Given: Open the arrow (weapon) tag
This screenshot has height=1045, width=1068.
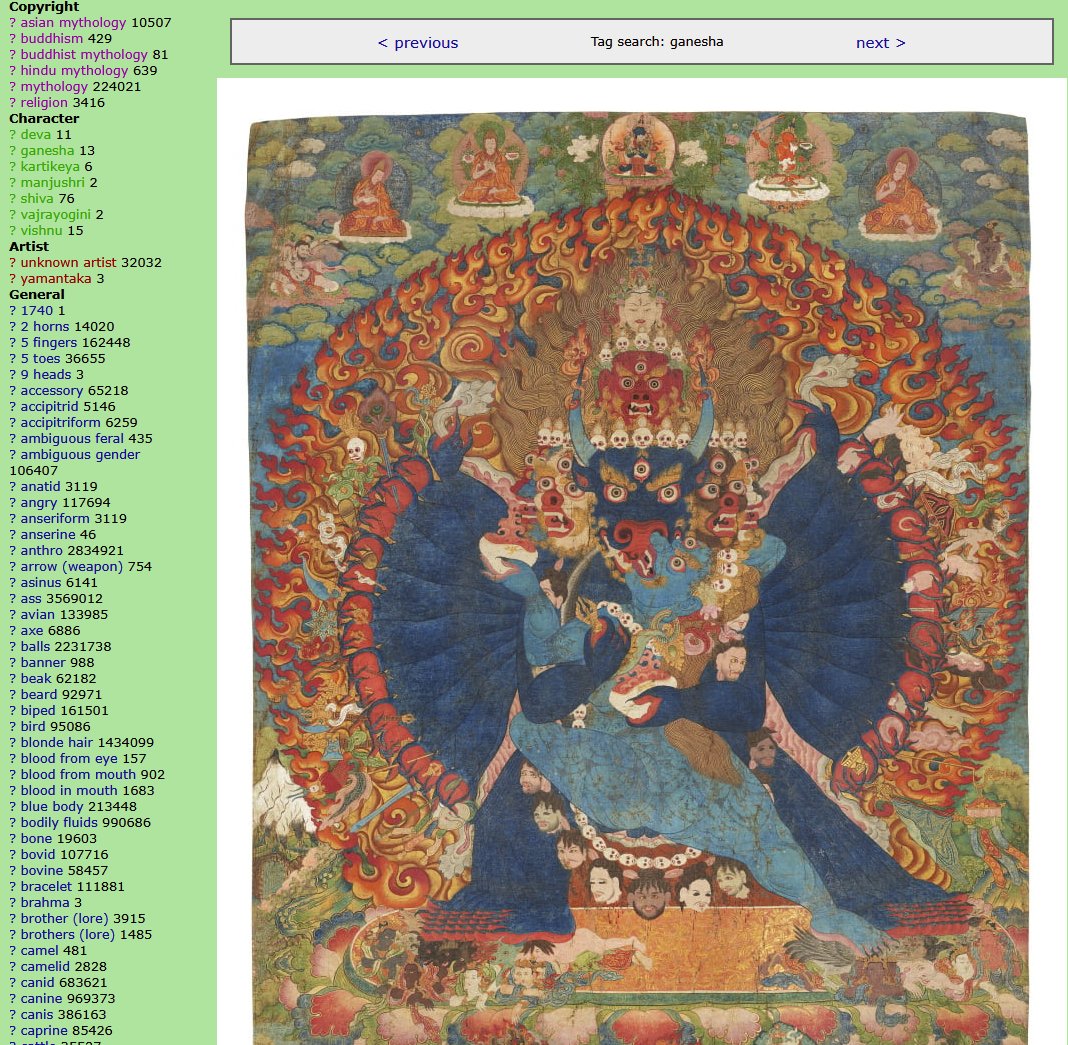Looking at the screenshot, I should point(72,567).
